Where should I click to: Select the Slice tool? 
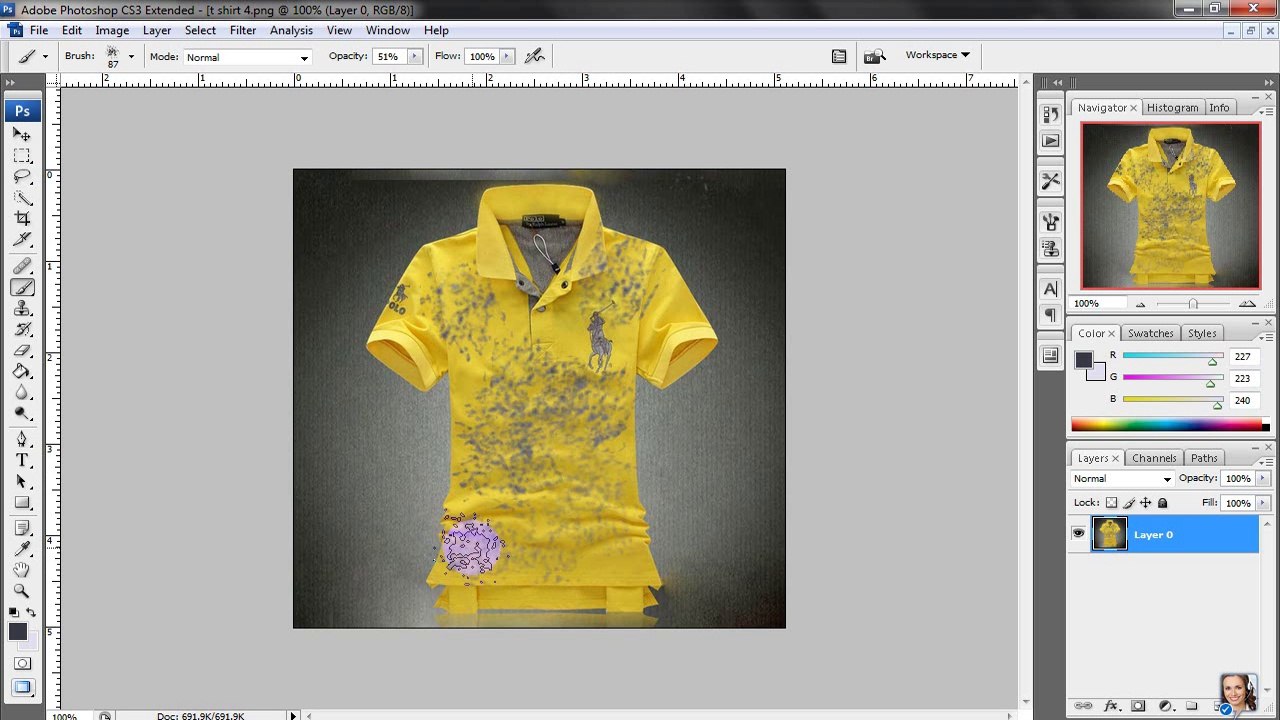[22, 240]
